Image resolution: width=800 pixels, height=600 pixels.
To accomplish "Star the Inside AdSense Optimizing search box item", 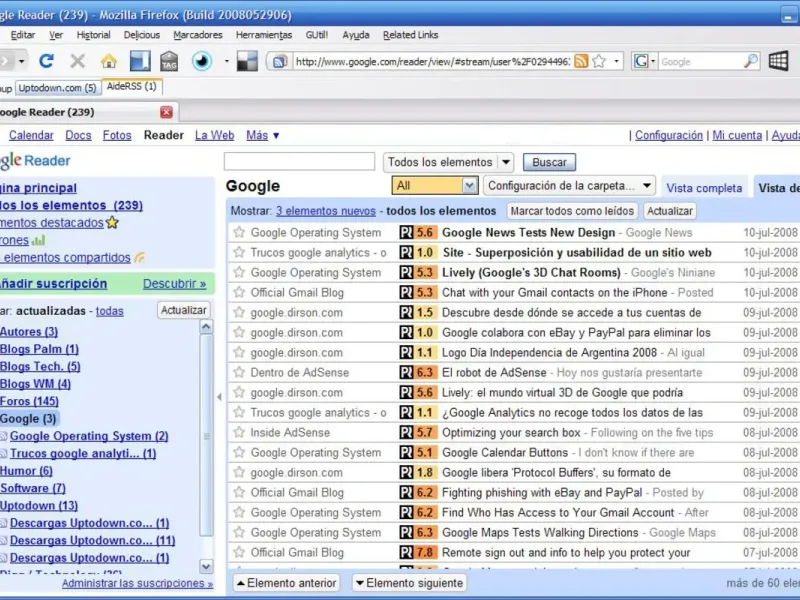I will [x=239, y=432].
